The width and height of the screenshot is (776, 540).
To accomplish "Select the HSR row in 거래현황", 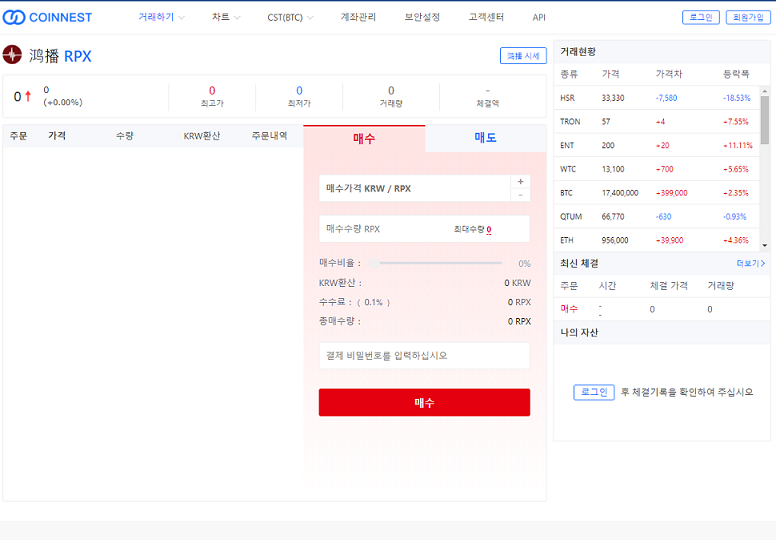I will (656, 98).
